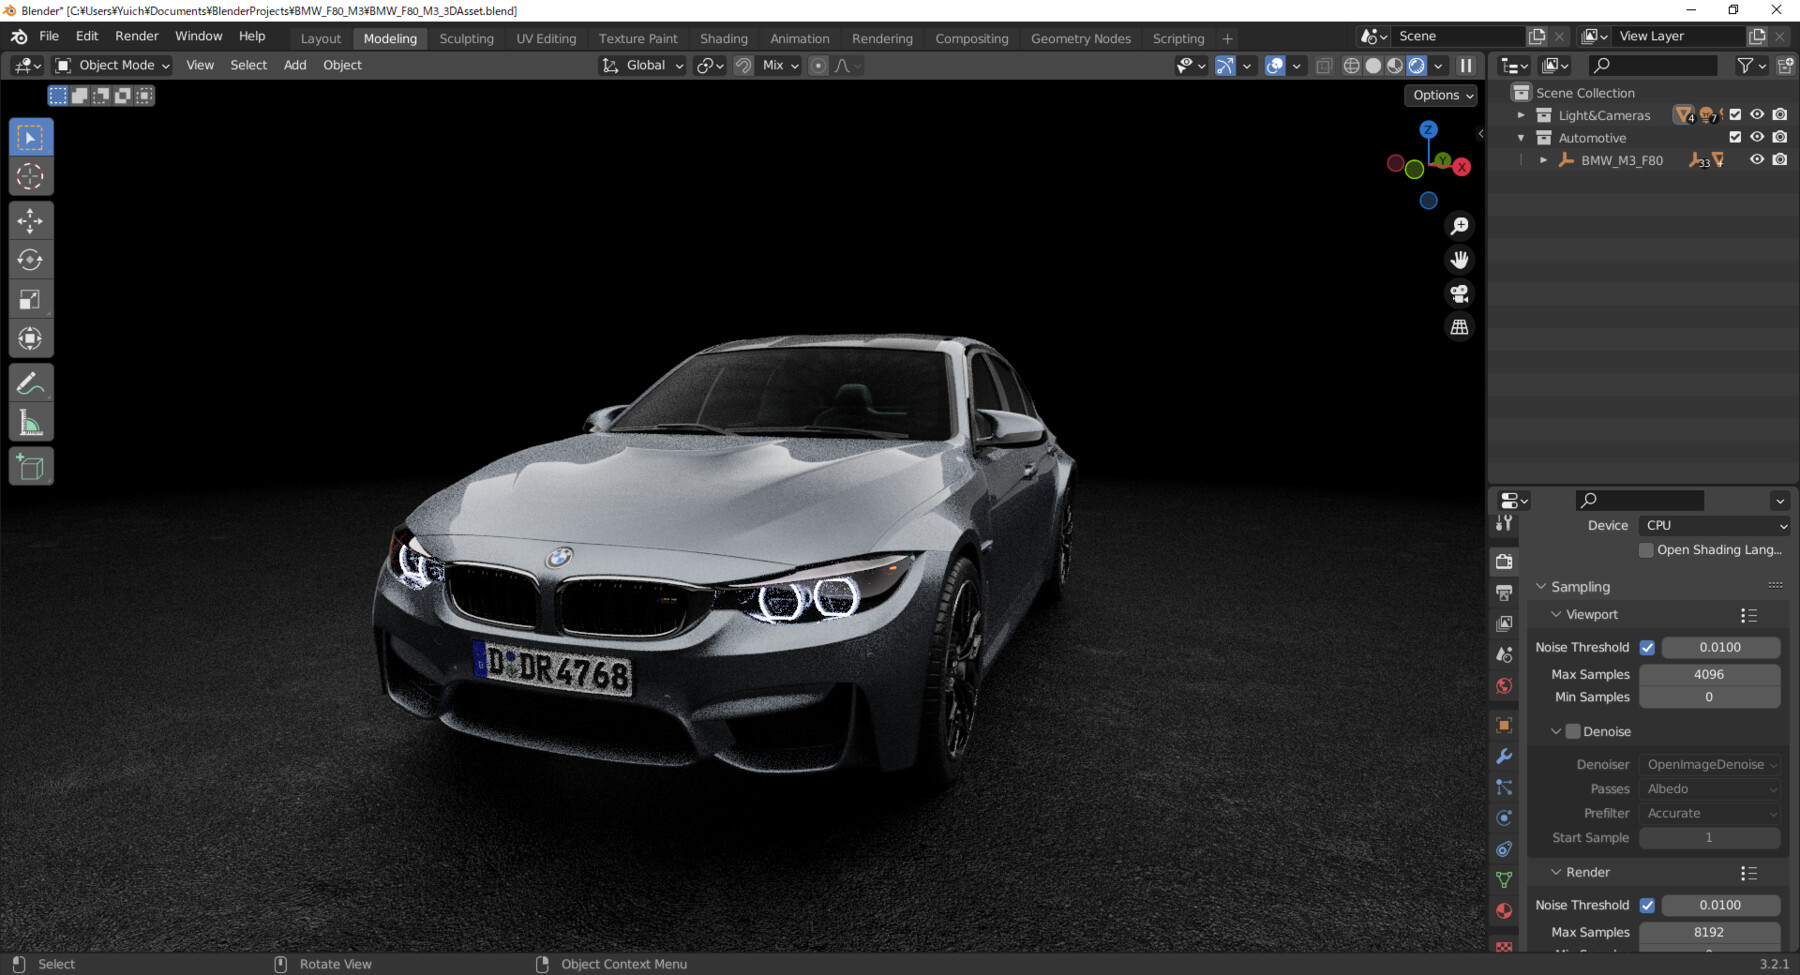Open the Render menu in the top bar
This screenshot has width=1800, height=975.
point(137,36)
